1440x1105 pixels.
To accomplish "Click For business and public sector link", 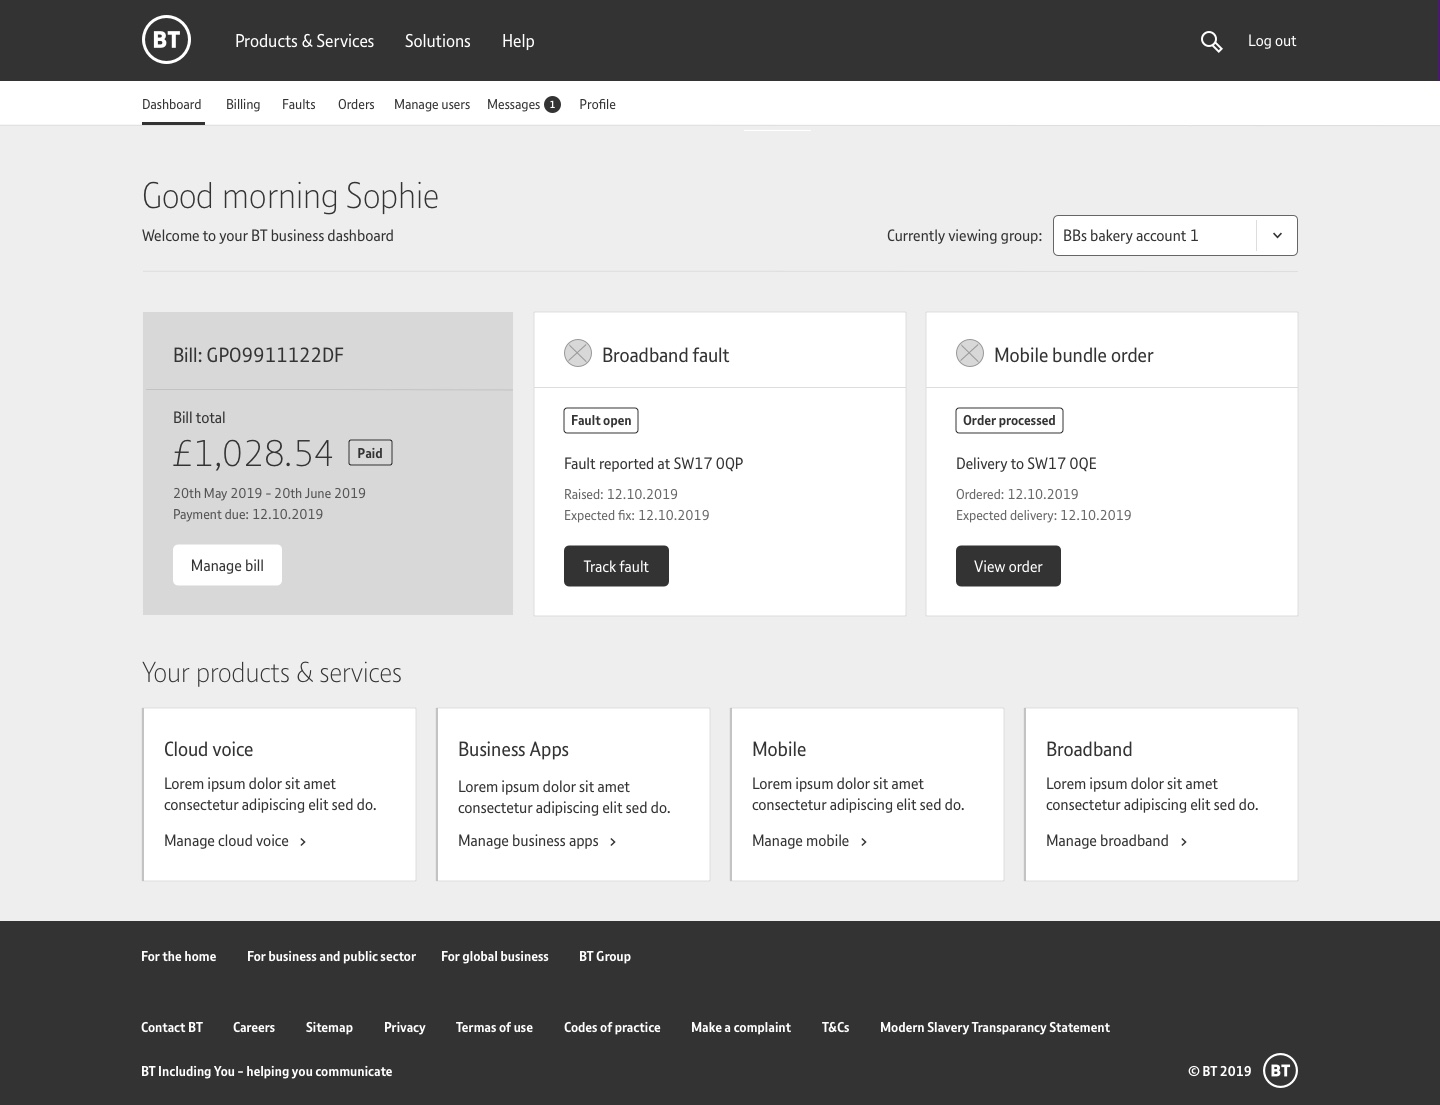I will pyautogui.click(x=331, y=956).
